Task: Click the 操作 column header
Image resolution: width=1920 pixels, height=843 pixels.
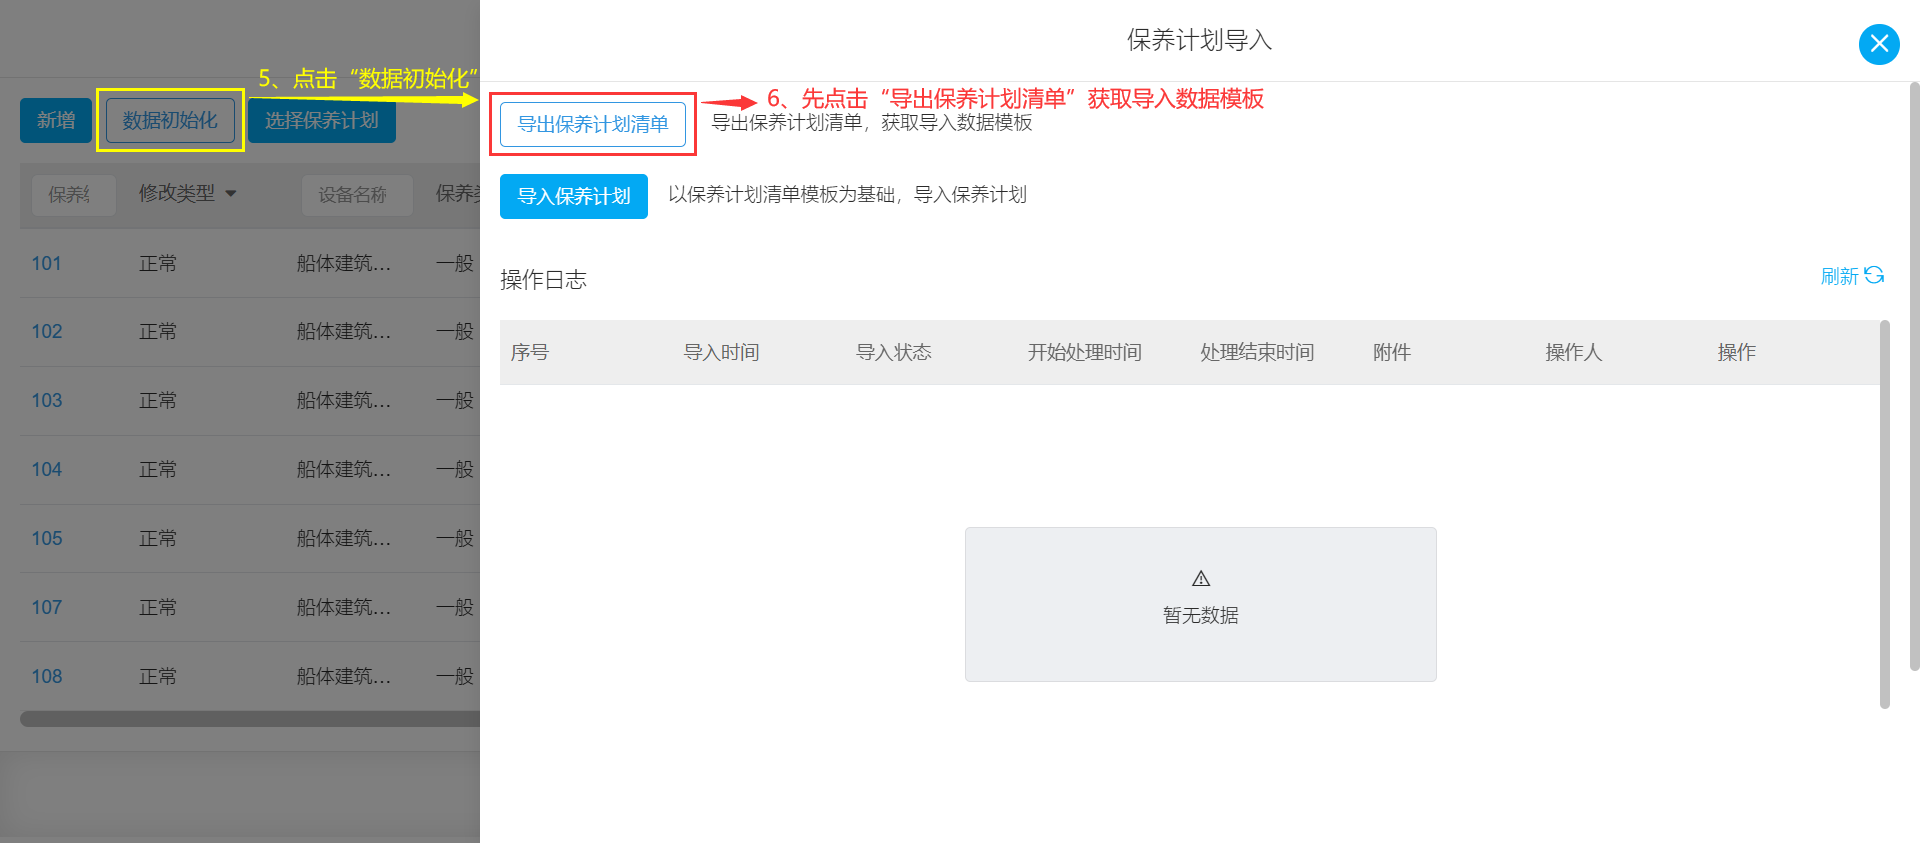Action: point(1737,352)
